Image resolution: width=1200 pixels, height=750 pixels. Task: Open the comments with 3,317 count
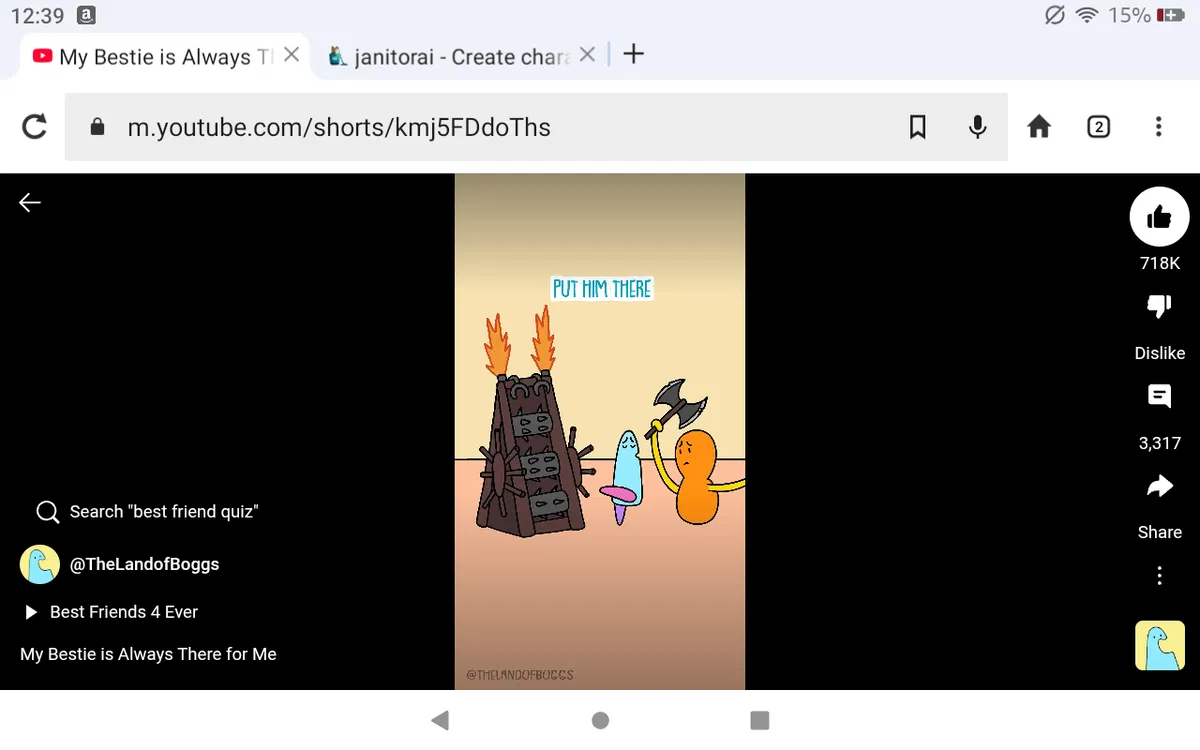pyautogui.click(x=1159, y=397)
